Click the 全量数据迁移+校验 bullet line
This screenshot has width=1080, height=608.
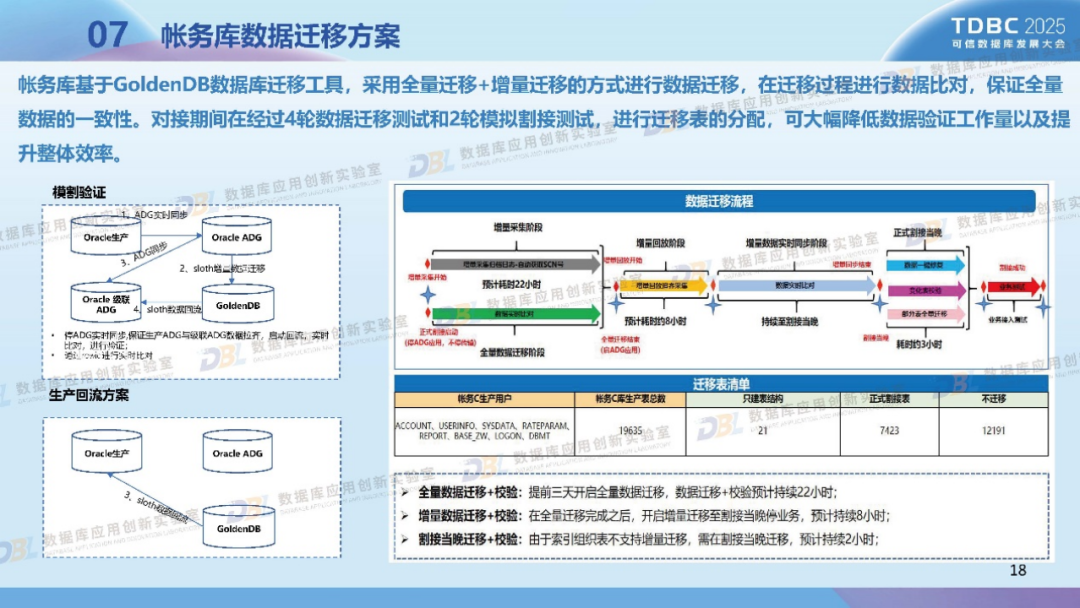coord(627,492)
